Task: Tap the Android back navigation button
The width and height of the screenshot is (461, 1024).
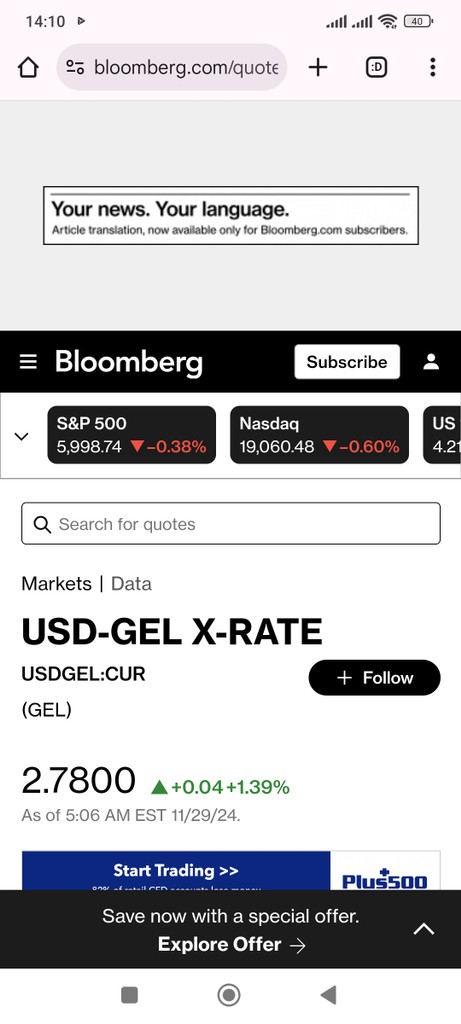Action: 328,995
